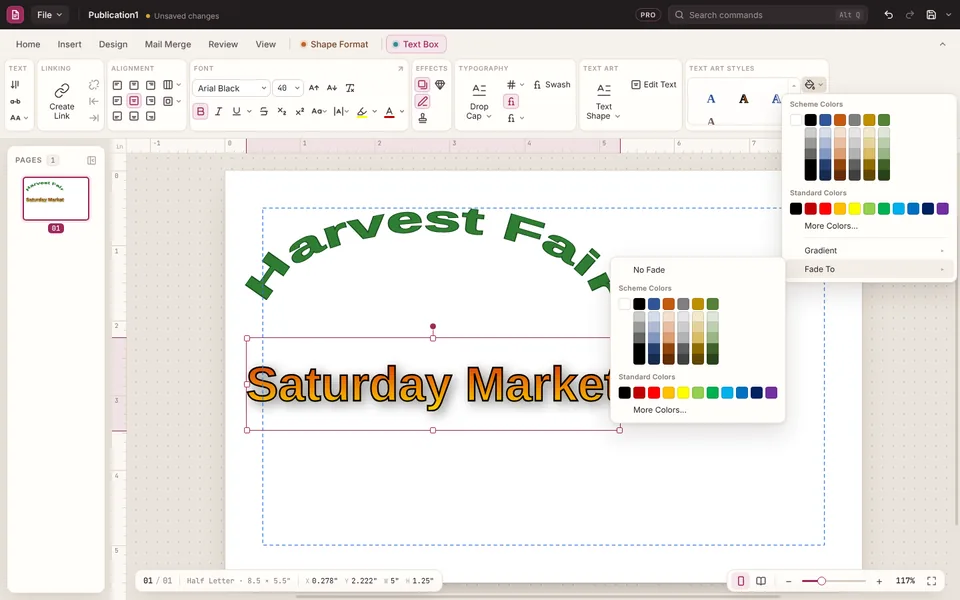Toggle middle center alignment

tap(134, 101)
